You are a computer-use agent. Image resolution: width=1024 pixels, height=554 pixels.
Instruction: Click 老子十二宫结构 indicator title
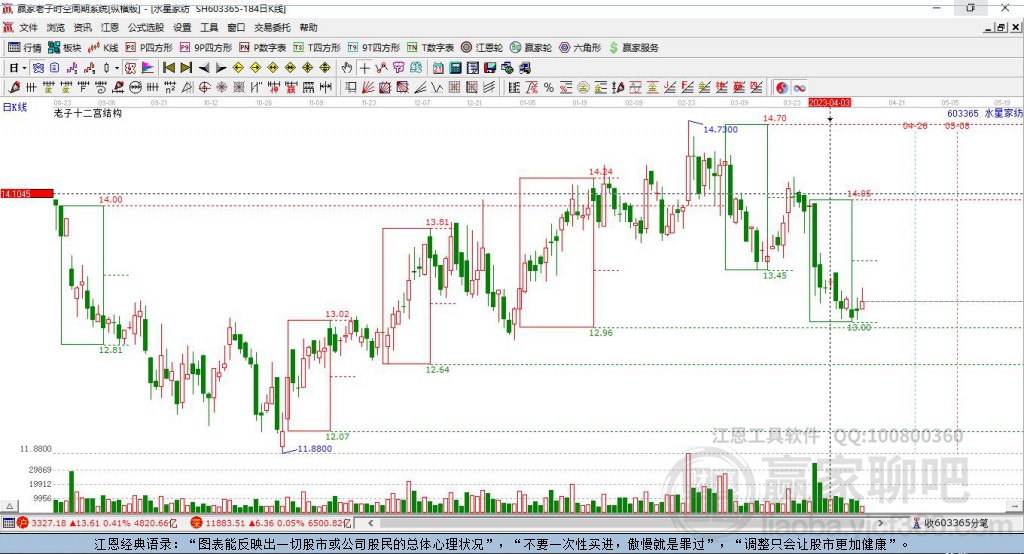click(88, 113)
